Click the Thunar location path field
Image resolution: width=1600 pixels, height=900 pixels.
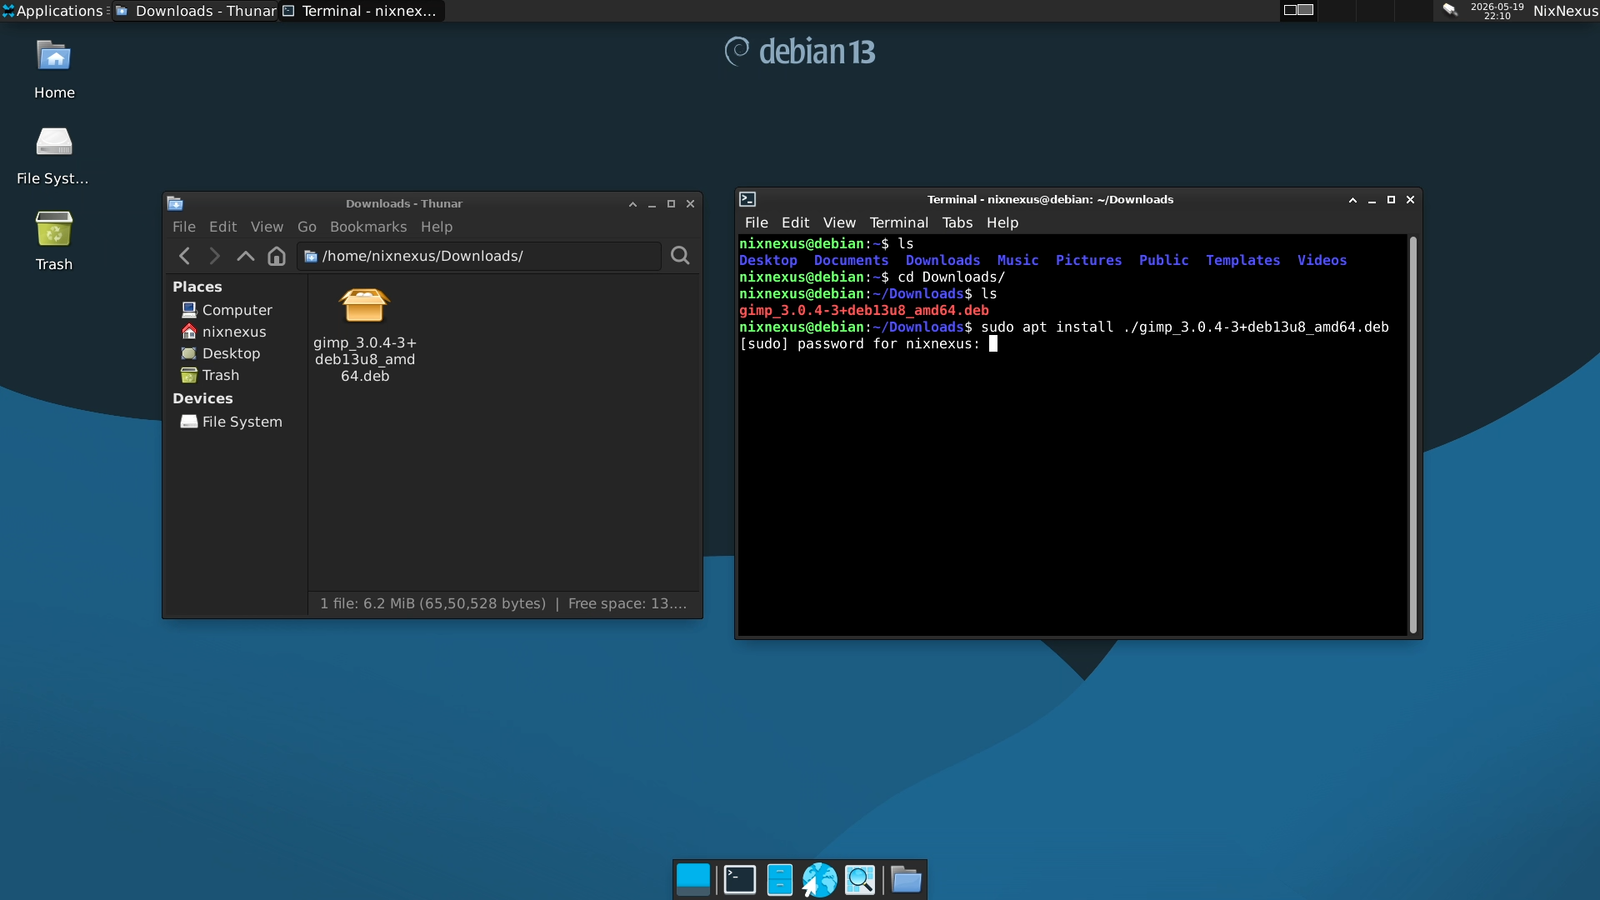479,256
